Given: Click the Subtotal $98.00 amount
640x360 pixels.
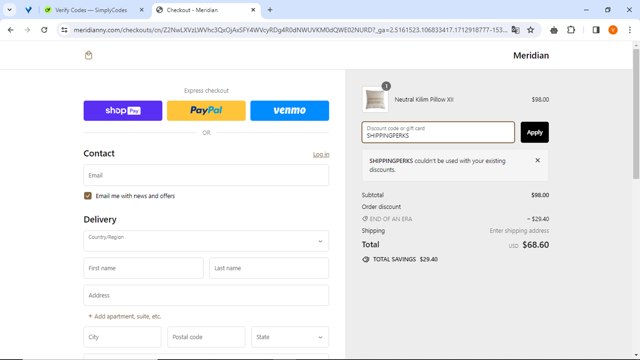Looking at the screenshot, I should (x=540, y=195).
